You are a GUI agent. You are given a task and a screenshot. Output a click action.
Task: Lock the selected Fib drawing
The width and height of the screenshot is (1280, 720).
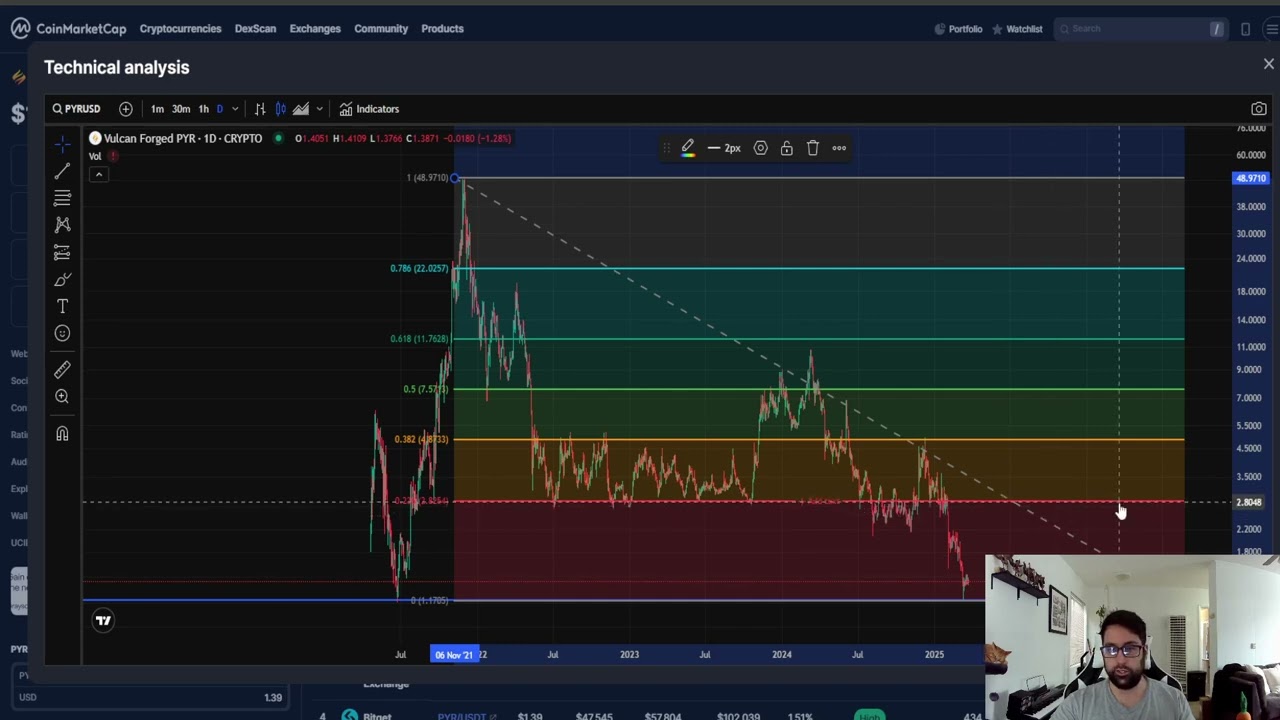787,148
